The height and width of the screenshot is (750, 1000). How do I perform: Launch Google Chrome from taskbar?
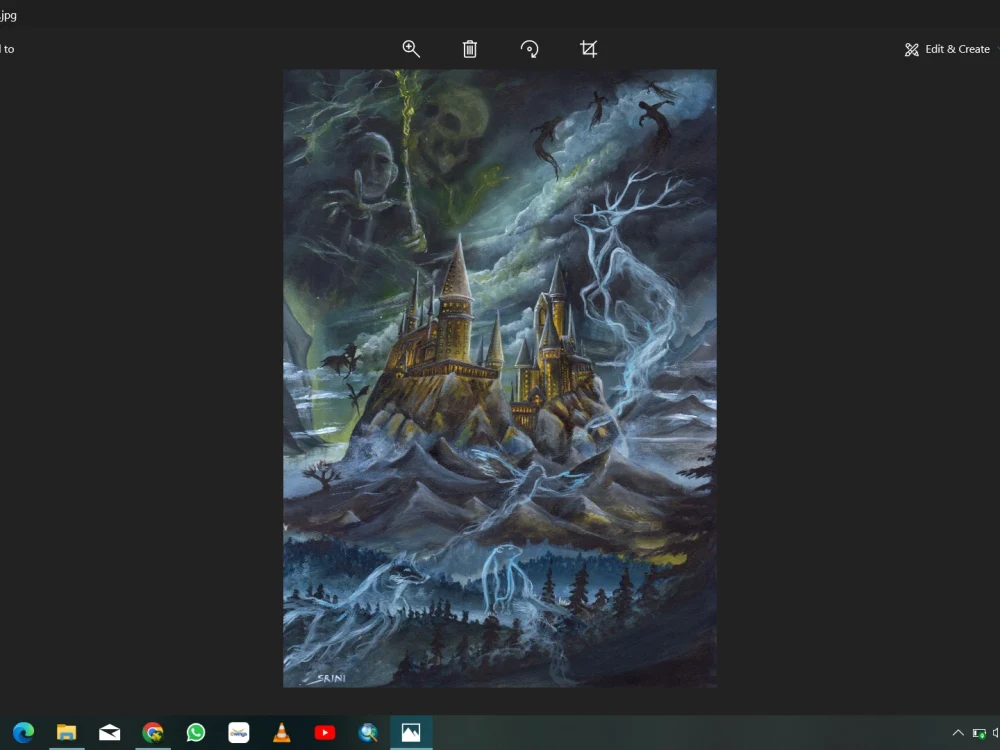point(153,732)
